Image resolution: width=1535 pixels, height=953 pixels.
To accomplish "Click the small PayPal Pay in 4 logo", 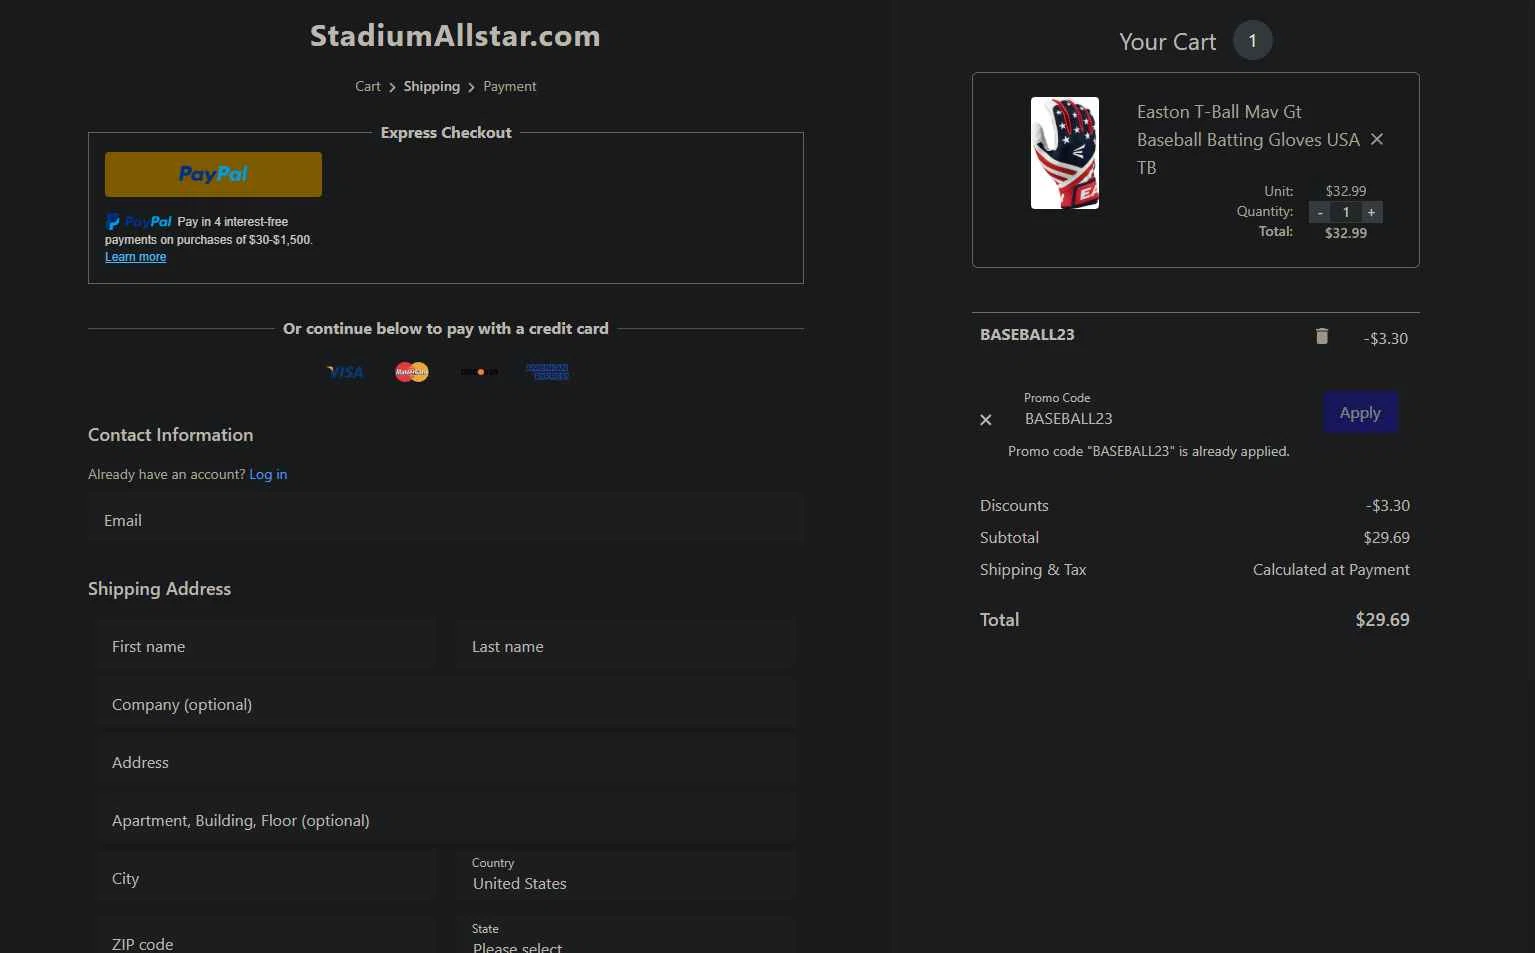I will click(139, 222).
